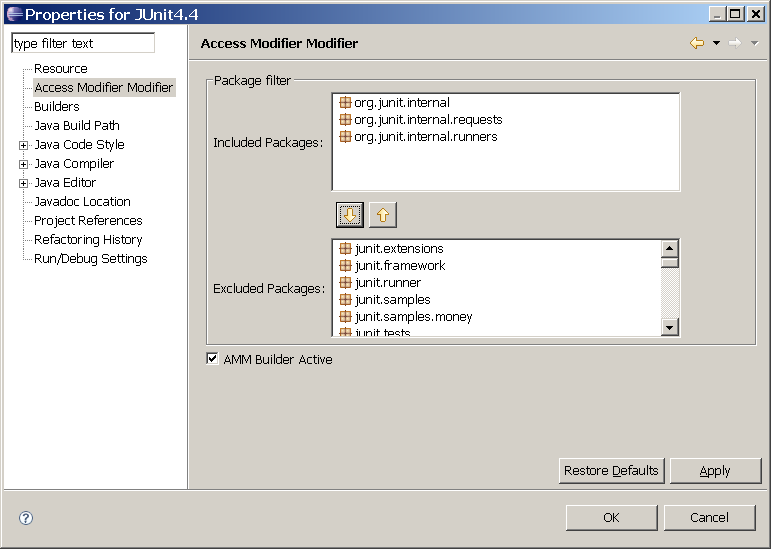Select org.junit.internal in included packages
Viewport: 771px width, 549px height.
[402, 102]
